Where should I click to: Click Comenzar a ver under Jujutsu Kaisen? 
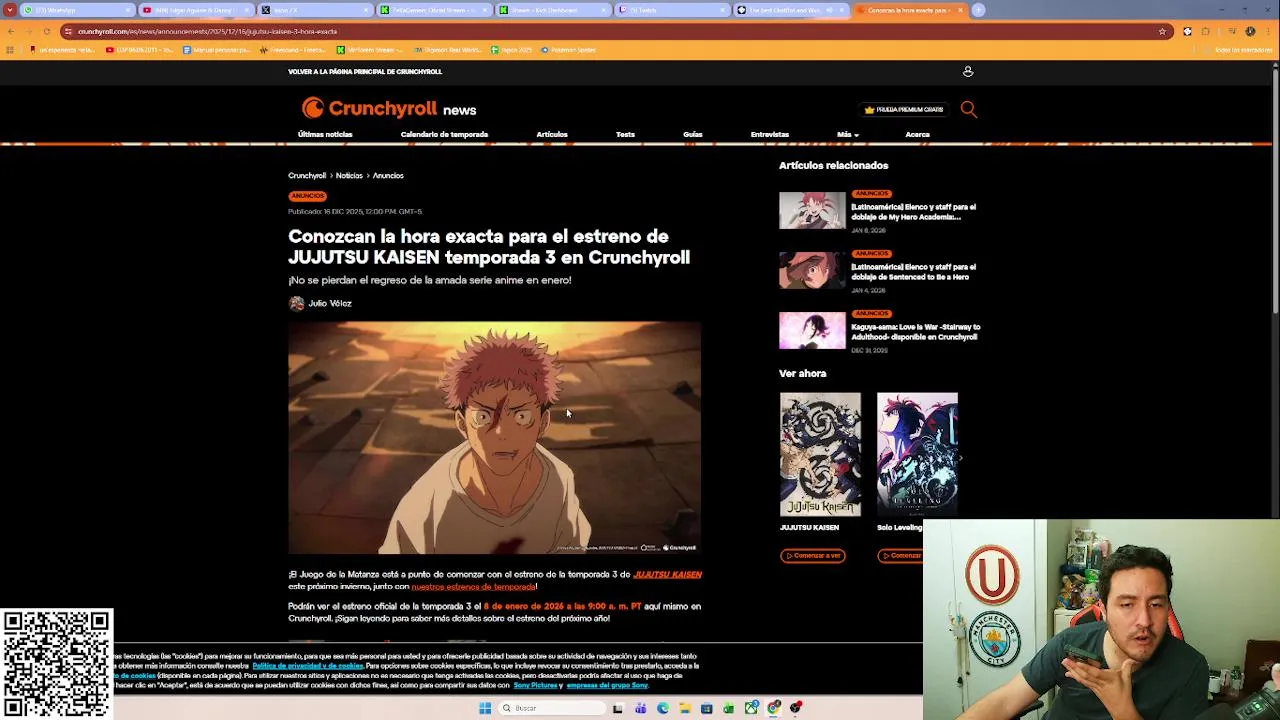point(813,556)
